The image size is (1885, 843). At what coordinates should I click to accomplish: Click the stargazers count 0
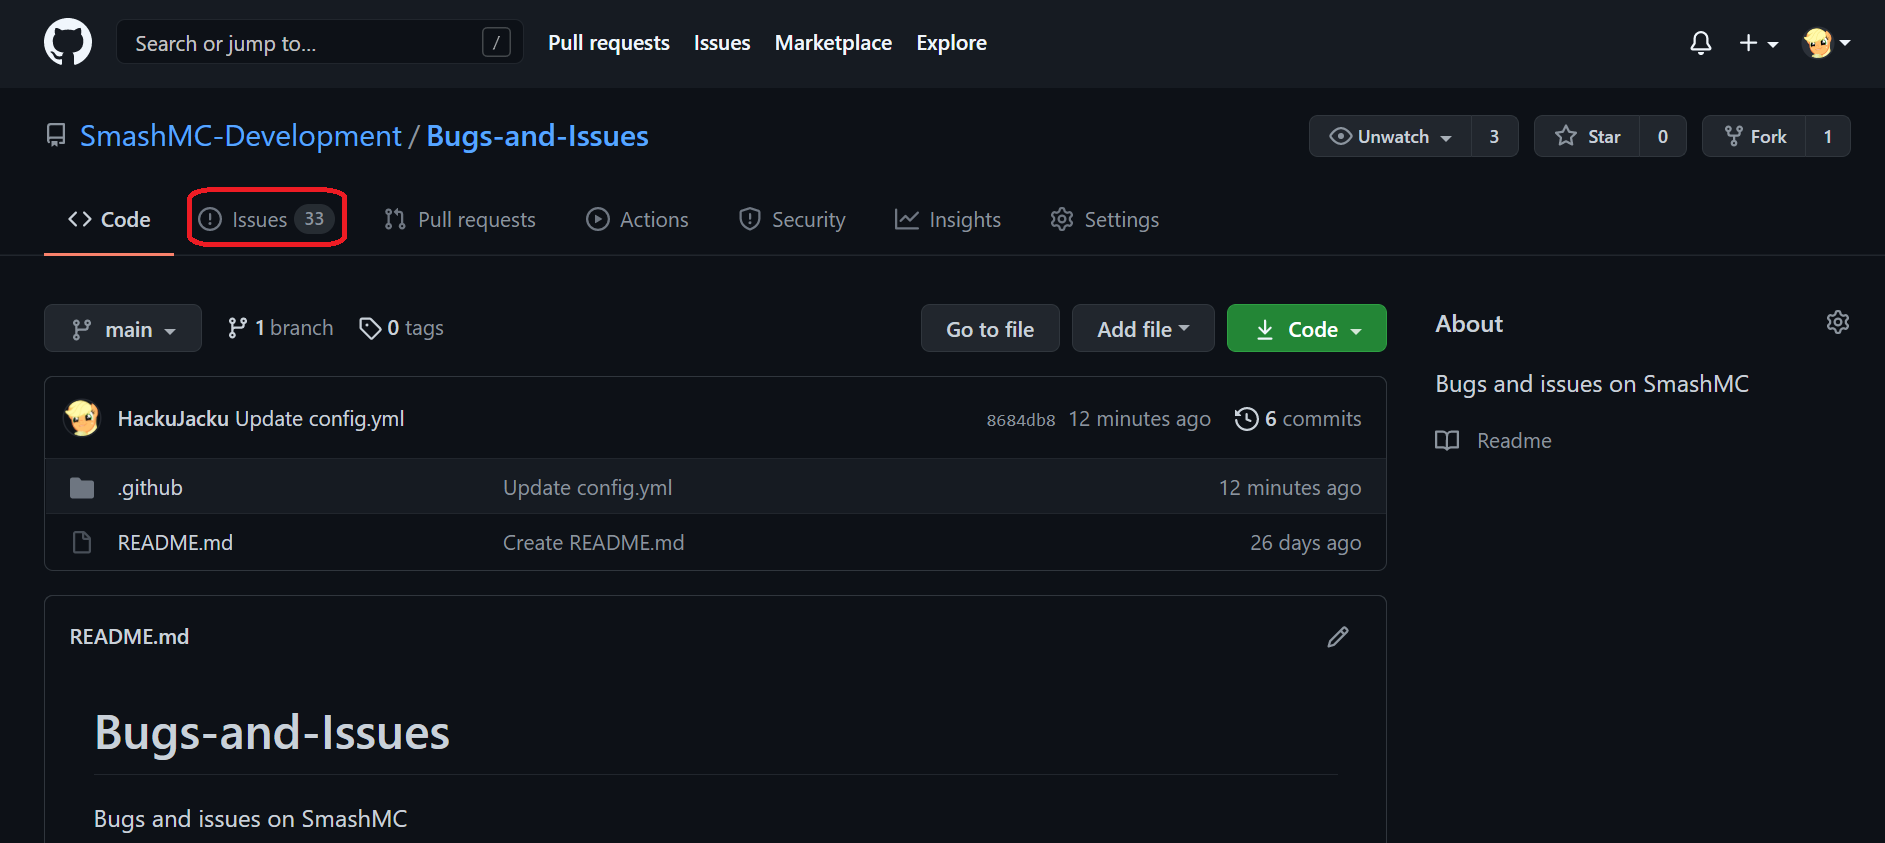click(1662, 136)
